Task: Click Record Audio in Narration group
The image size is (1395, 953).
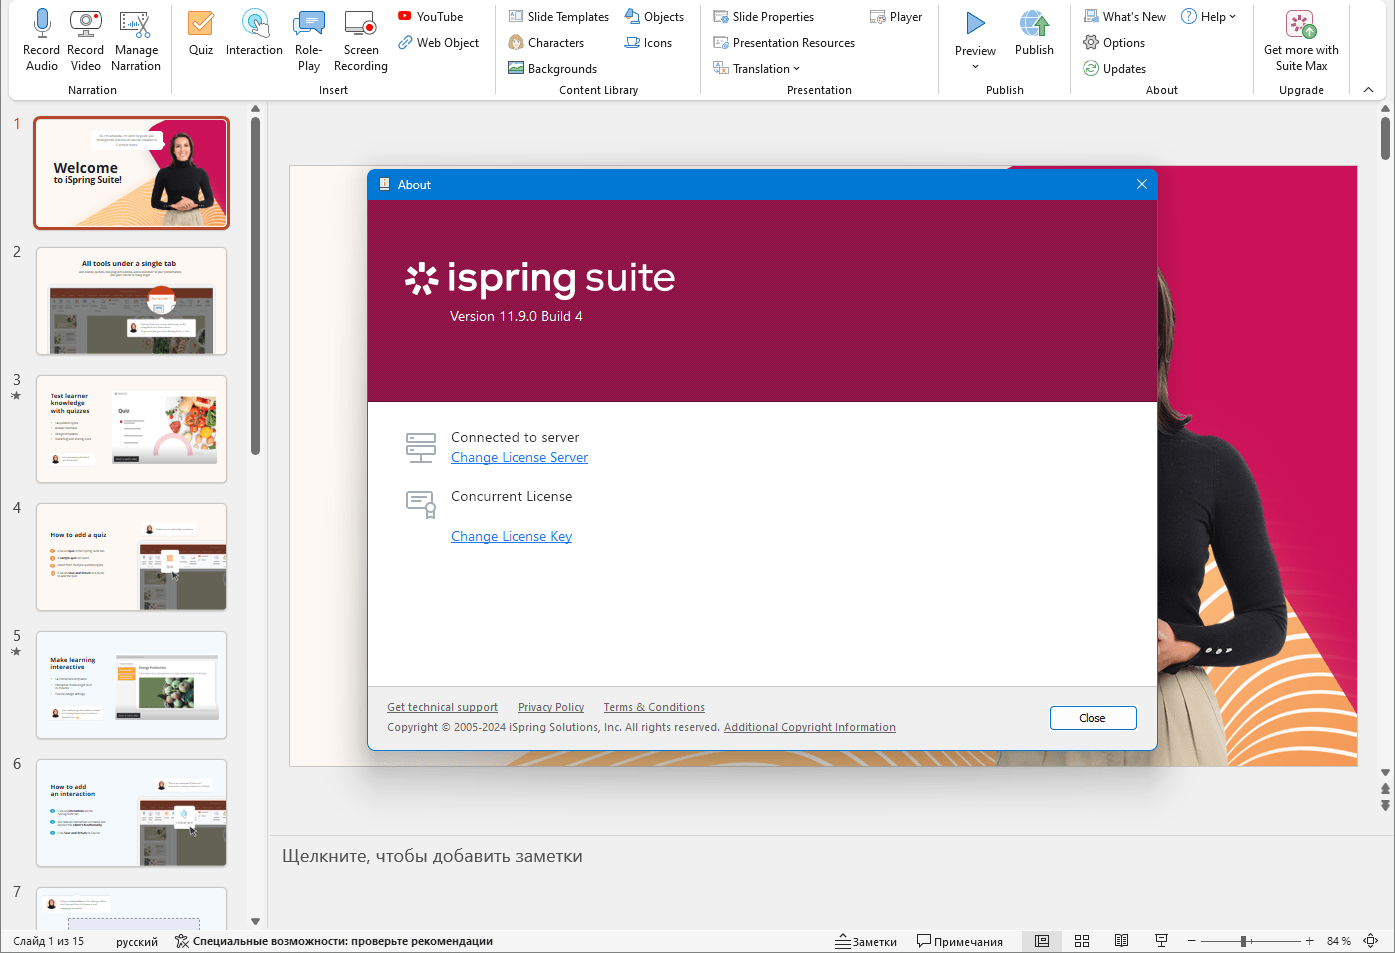Action: (42, 40)
